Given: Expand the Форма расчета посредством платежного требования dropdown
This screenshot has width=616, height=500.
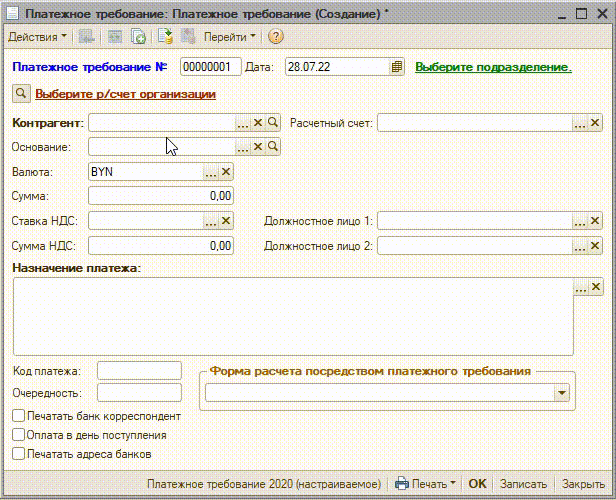Looking at the screenshot, I should pos(562,394).
